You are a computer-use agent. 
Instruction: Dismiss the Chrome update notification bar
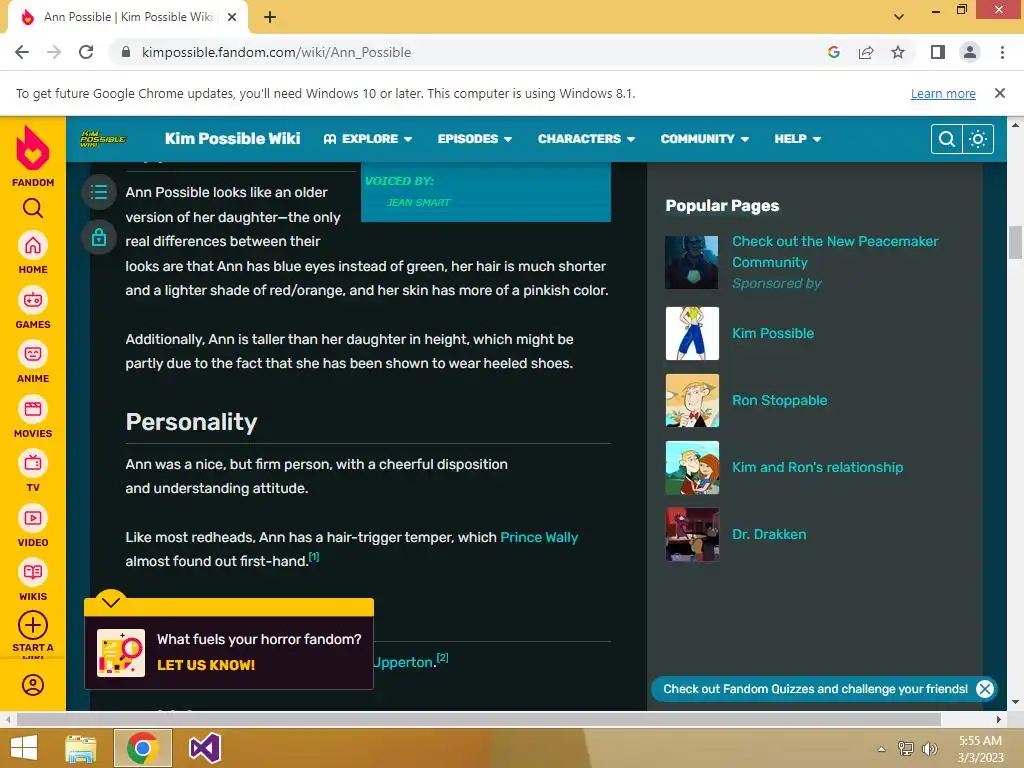999,93
